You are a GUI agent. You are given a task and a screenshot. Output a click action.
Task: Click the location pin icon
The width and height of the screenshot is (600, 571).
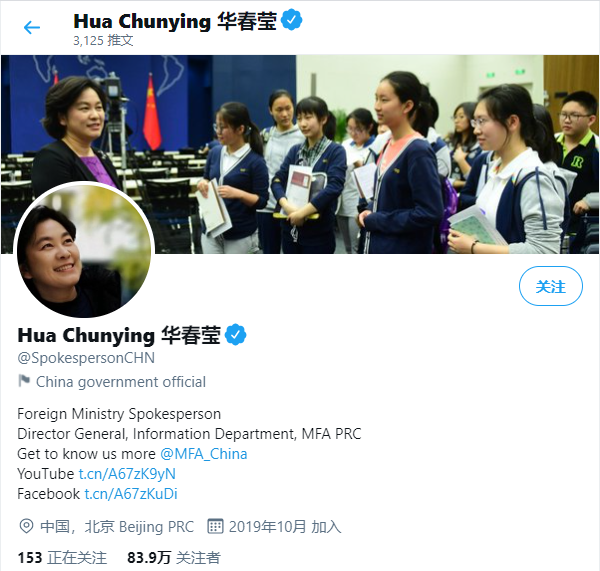tap(26, 527)
